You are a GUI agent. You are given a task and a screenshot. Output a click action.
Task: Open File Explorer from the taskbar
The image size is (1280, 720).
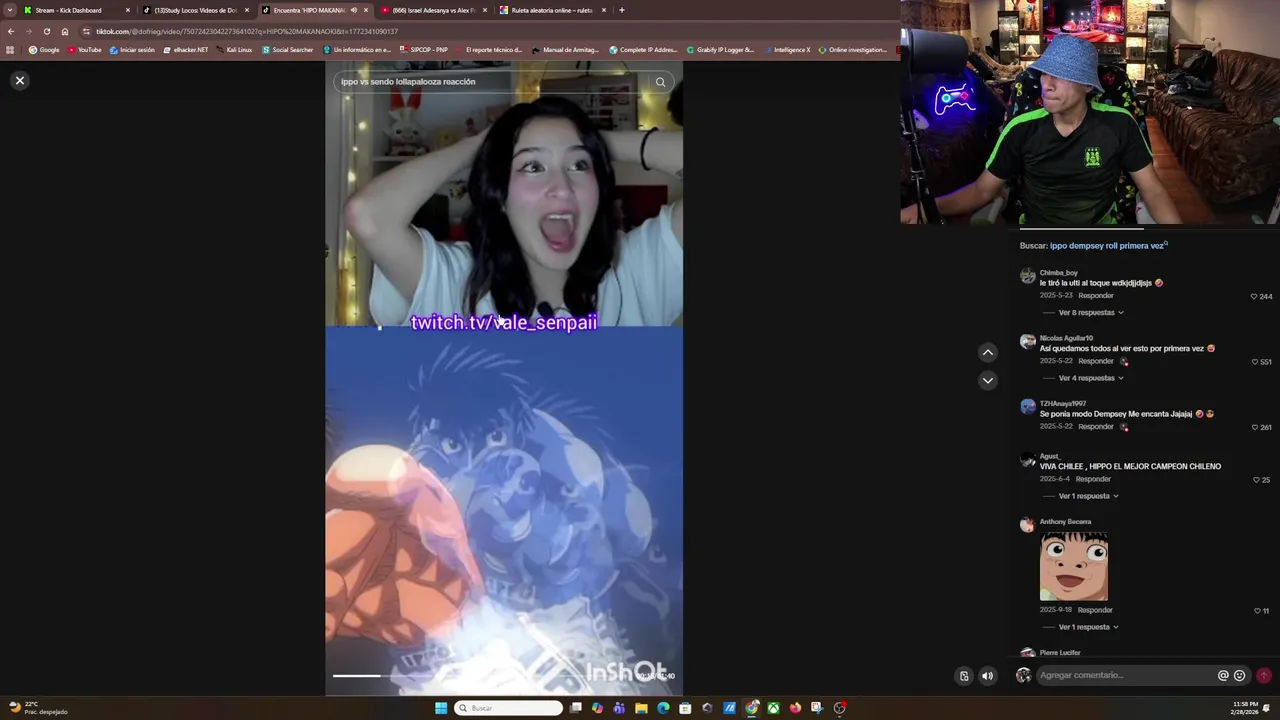[x=641, y=708]
